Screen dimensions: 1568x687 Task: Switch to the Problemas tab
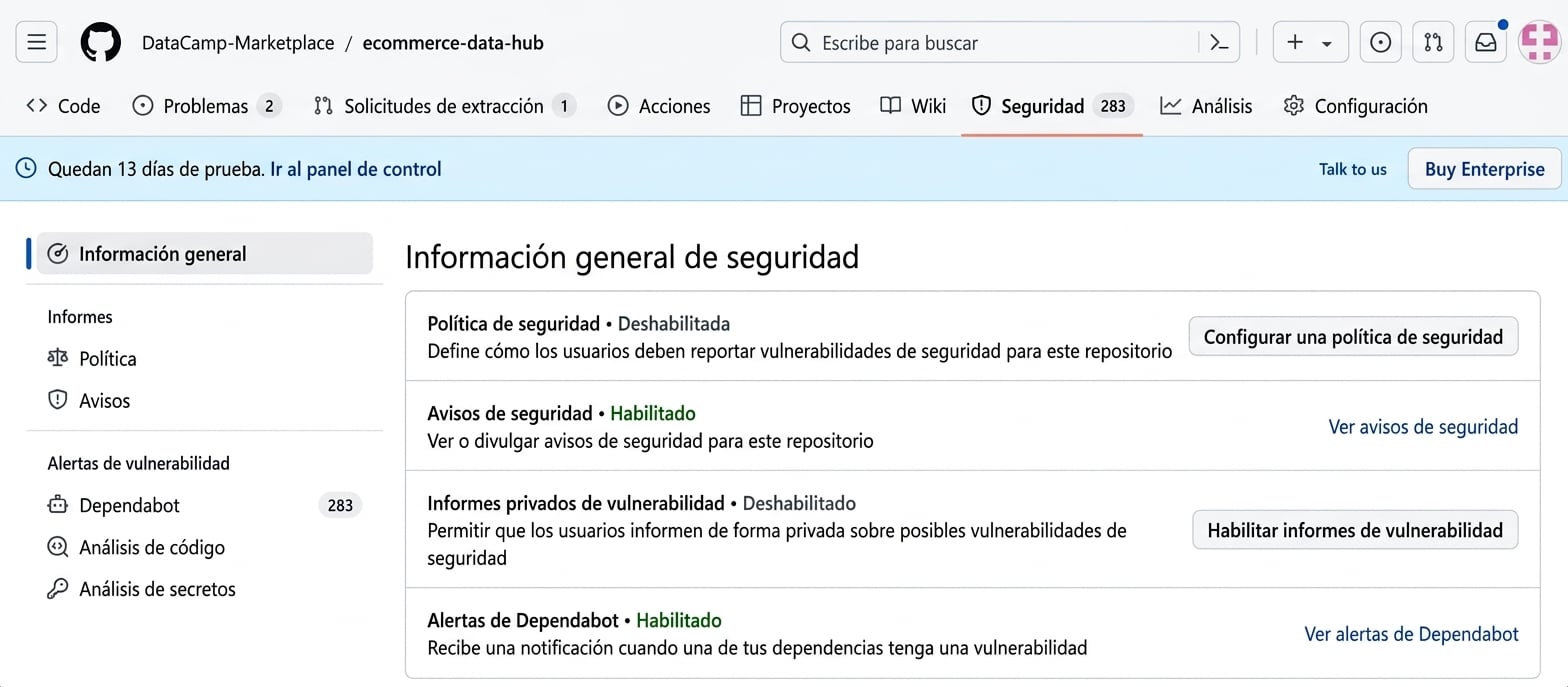point(207,106)
